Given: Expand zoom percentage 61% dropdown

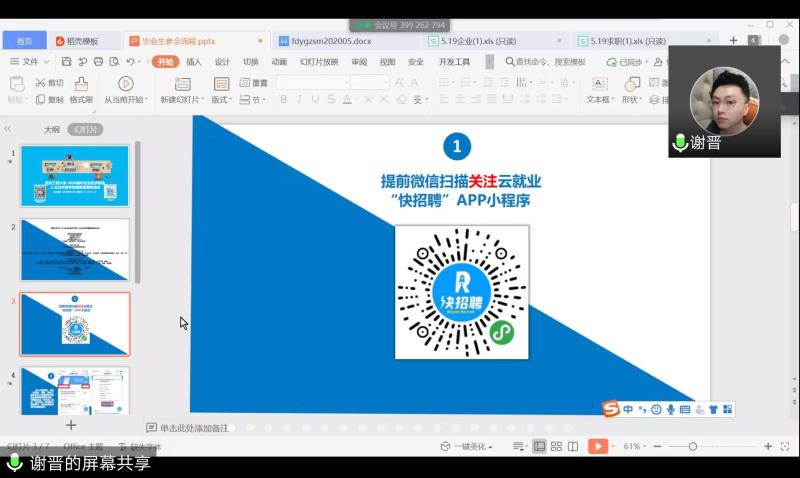Looking at the screenshot, I should pyautogui.click(x=644, y=447).
